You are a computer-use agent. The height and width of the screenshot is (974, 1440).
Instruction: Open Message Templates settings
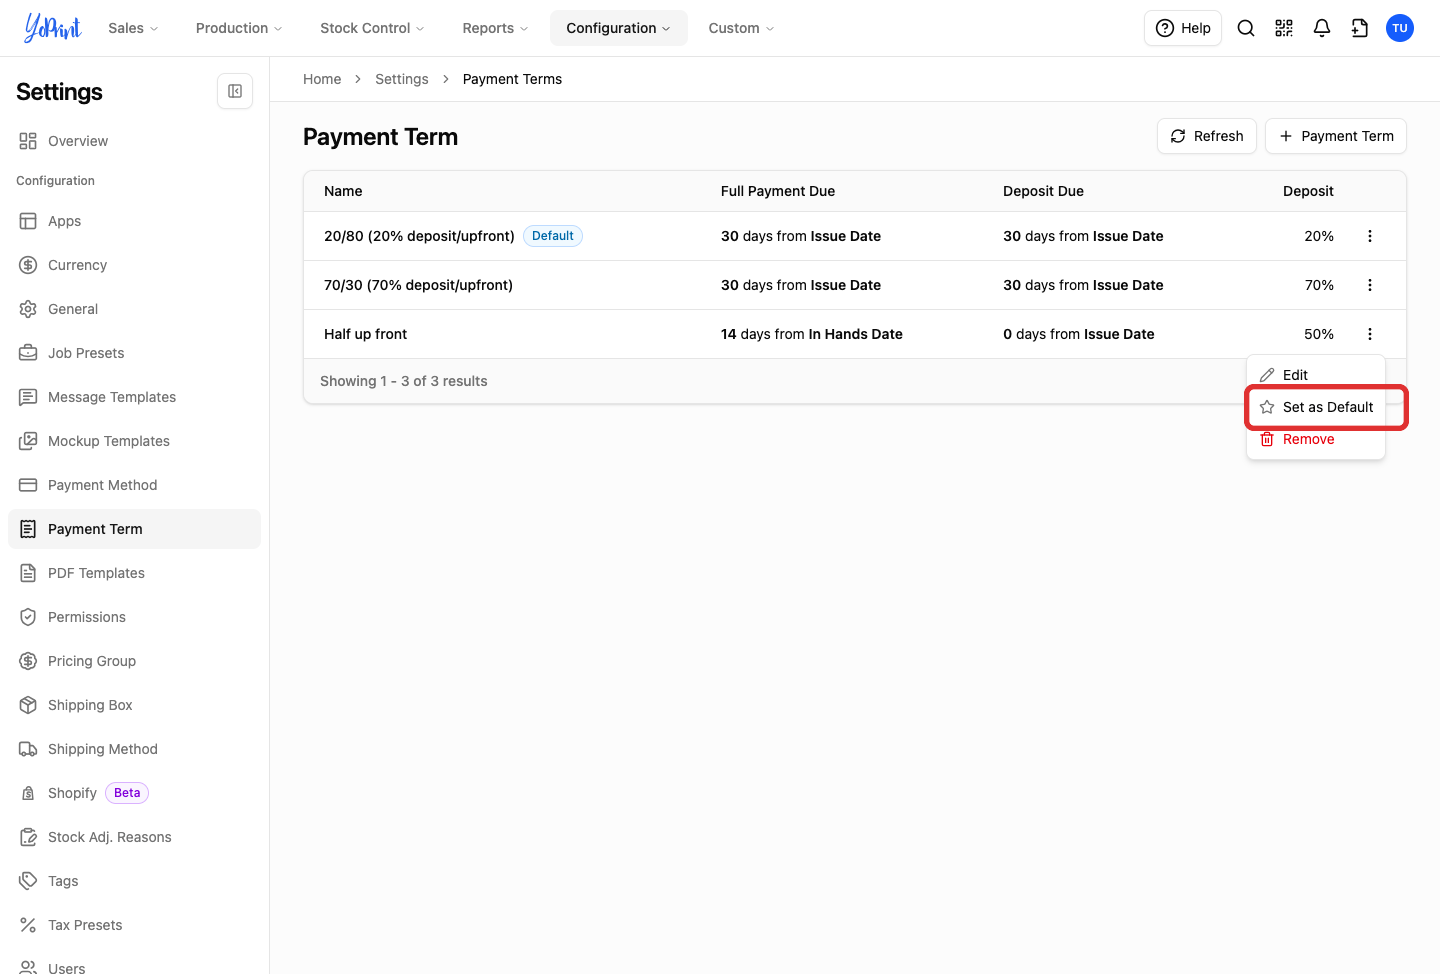point(134,397)
